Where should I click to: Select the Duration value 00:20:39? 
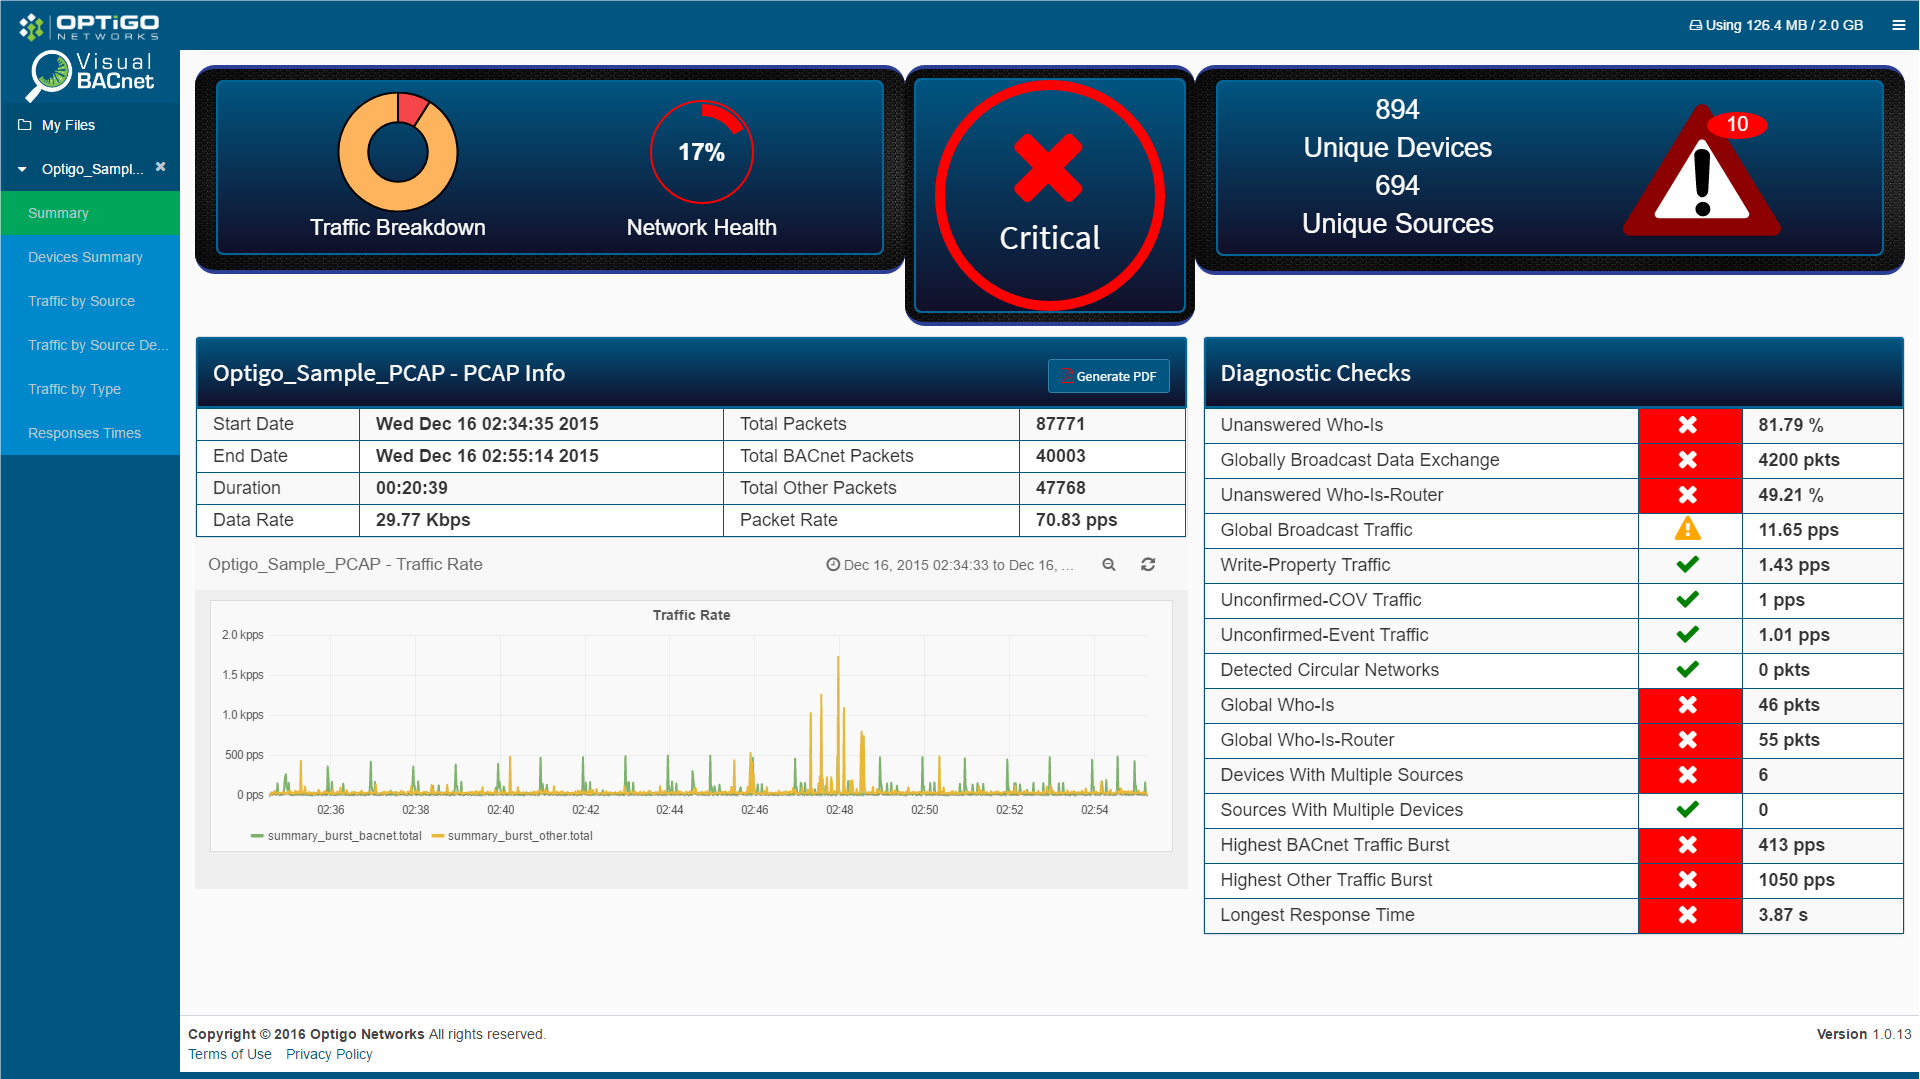click(412, 488)
